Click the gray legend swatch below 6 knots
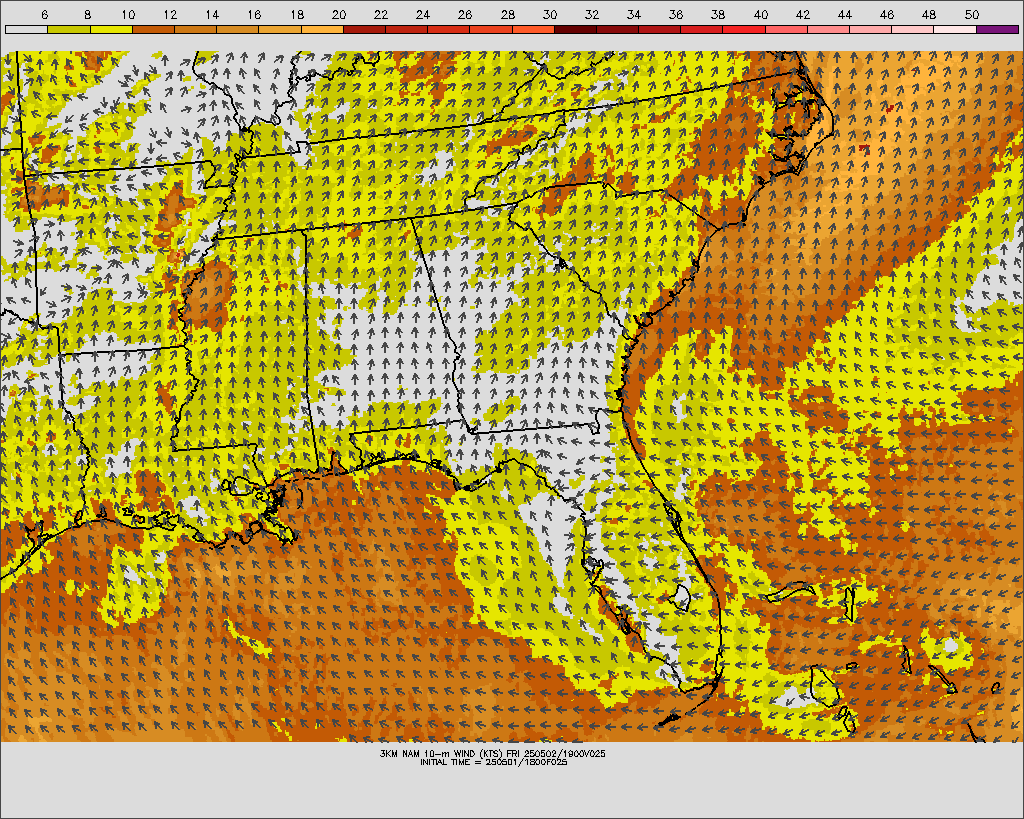Viewport: 1024px width, 819px height. (26, 29)
